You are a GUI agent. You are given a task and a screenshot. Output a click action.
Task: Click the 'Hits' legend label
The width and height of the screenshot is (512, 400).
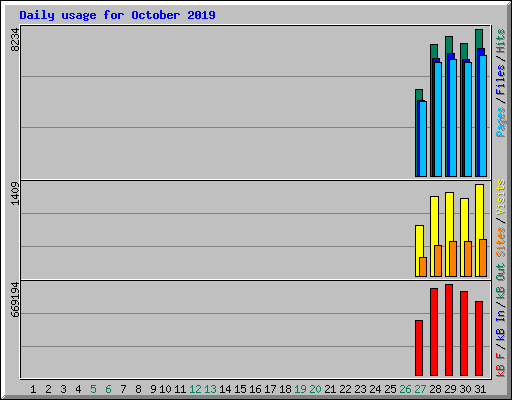(501, 41)
